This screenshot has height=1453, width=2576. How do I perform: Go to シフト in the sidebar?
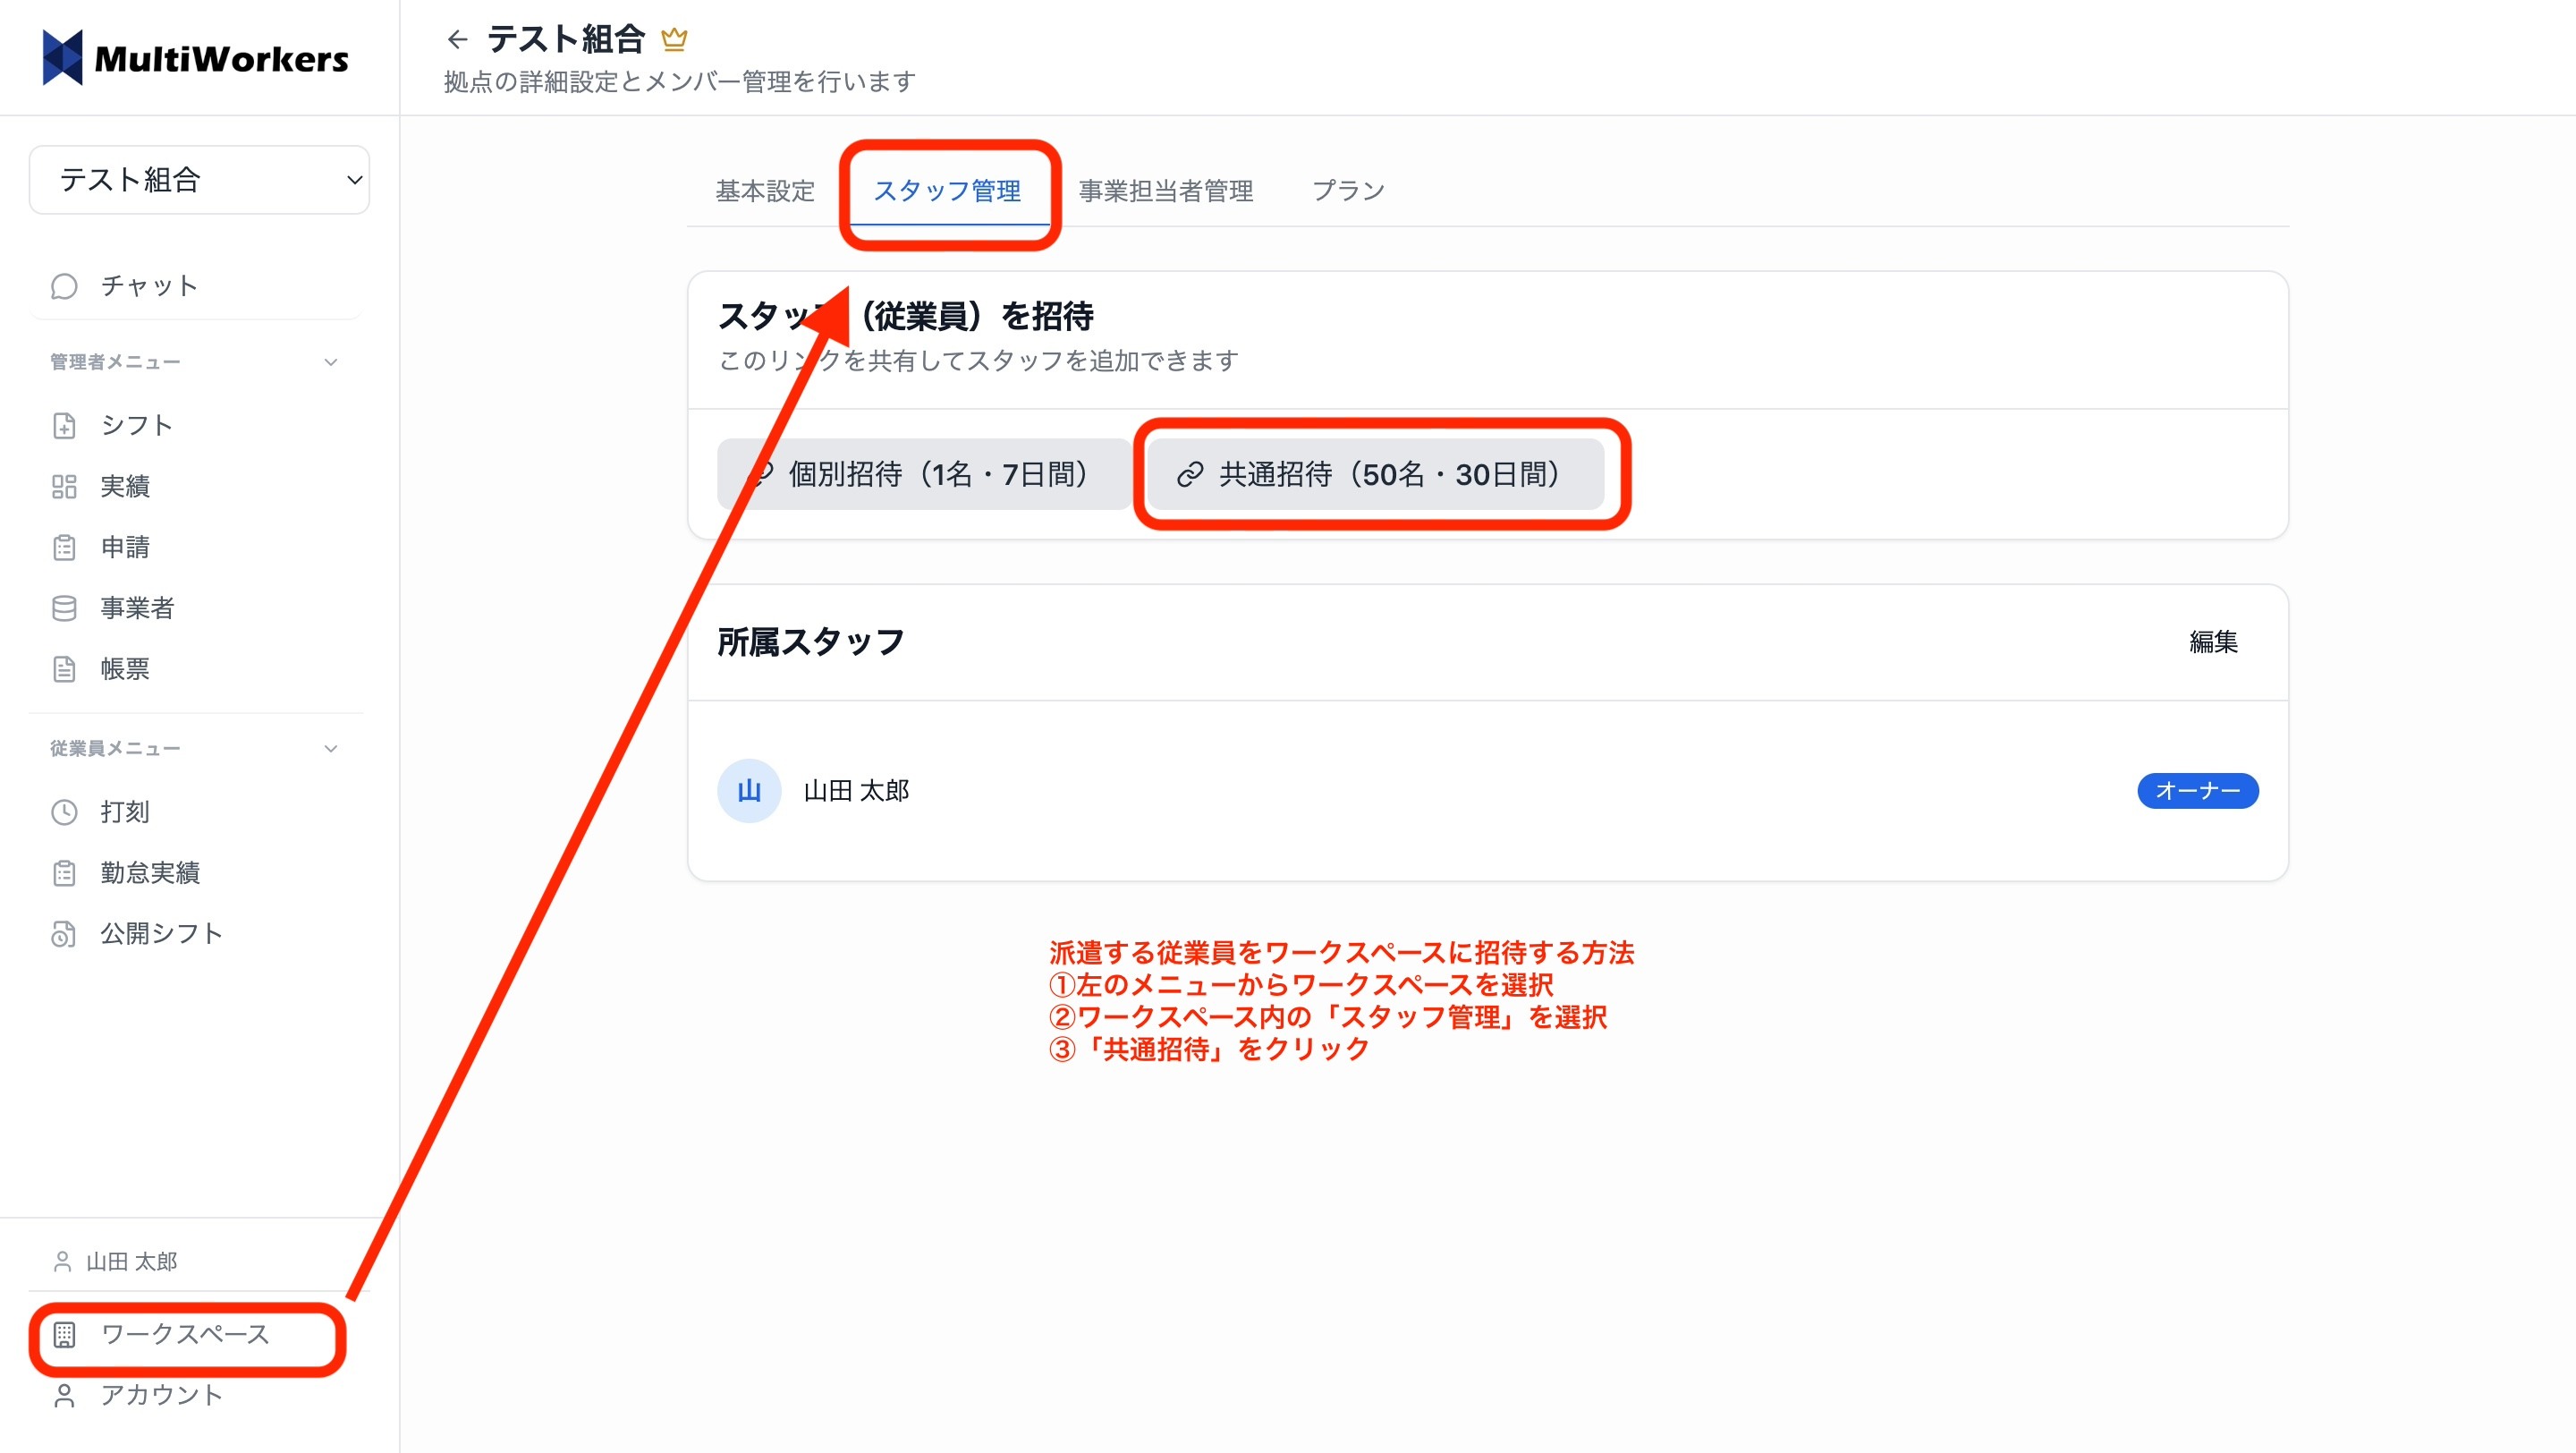[195, 426]
